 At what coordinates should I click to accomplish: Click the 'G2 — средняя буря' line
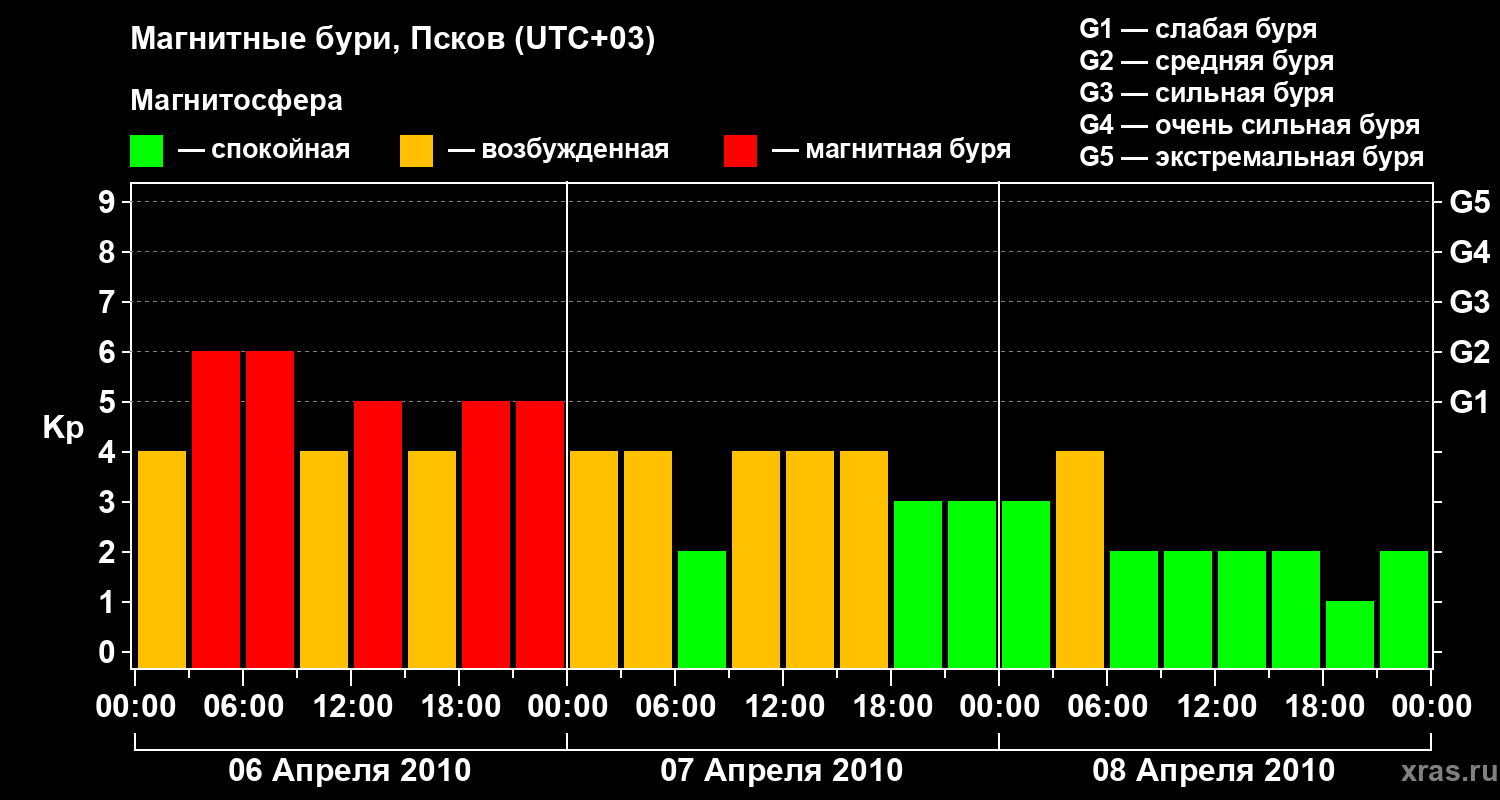point(1207,61)
